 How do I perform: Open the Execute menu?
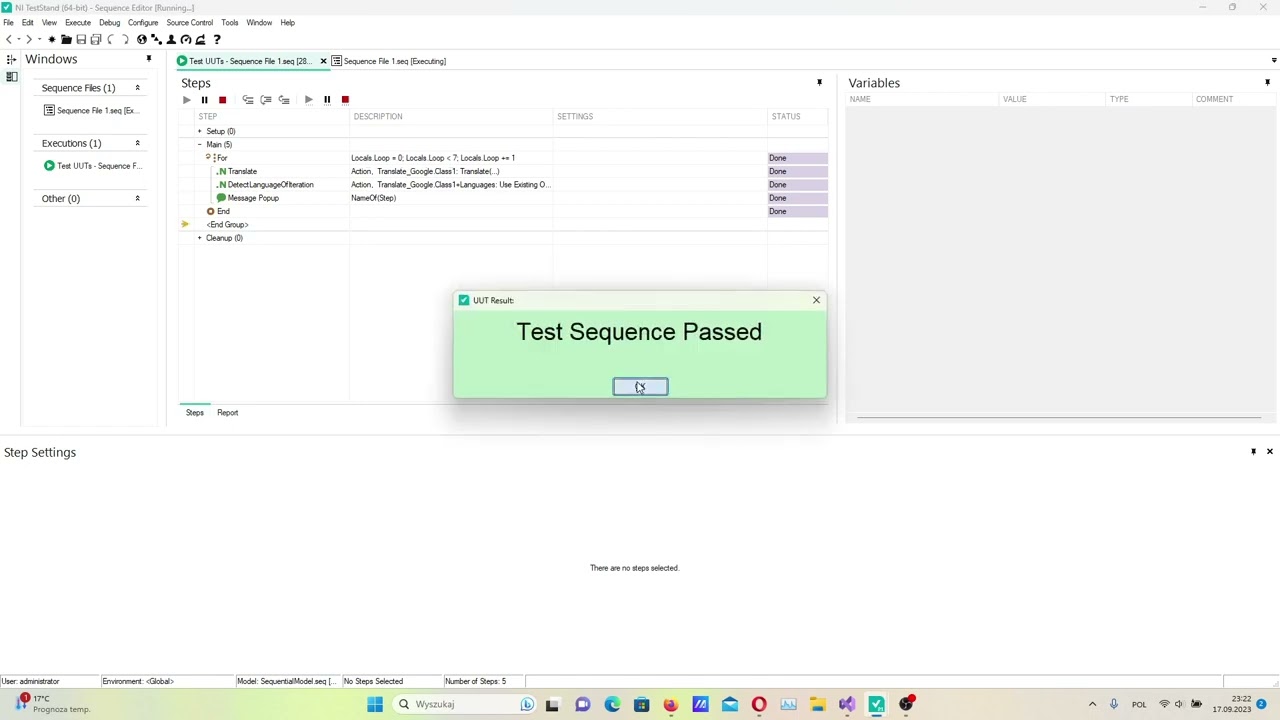[77, 22]
